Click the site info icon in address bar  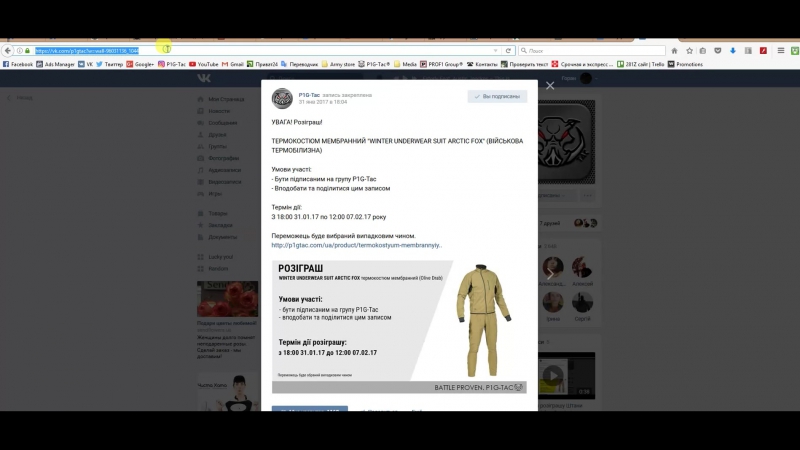[x=20, y=51]
